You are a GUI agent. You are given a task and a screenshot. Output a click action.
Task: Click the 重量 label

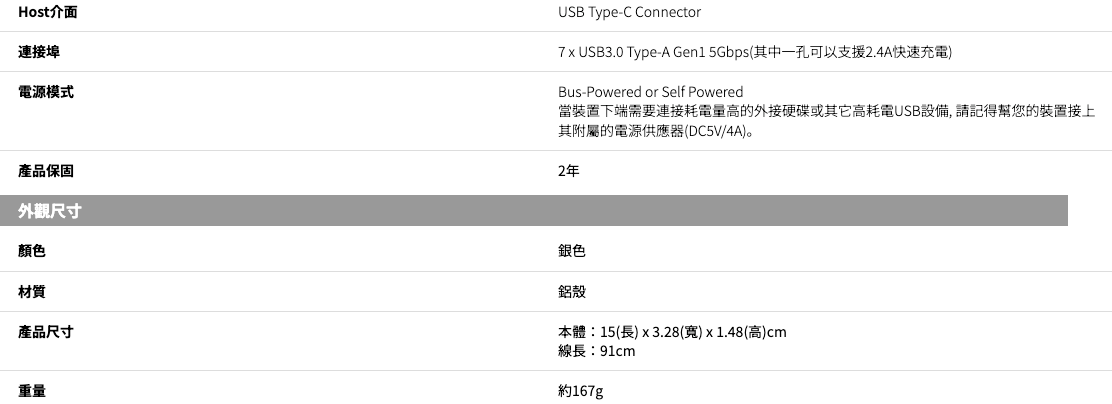click(32, 390)
